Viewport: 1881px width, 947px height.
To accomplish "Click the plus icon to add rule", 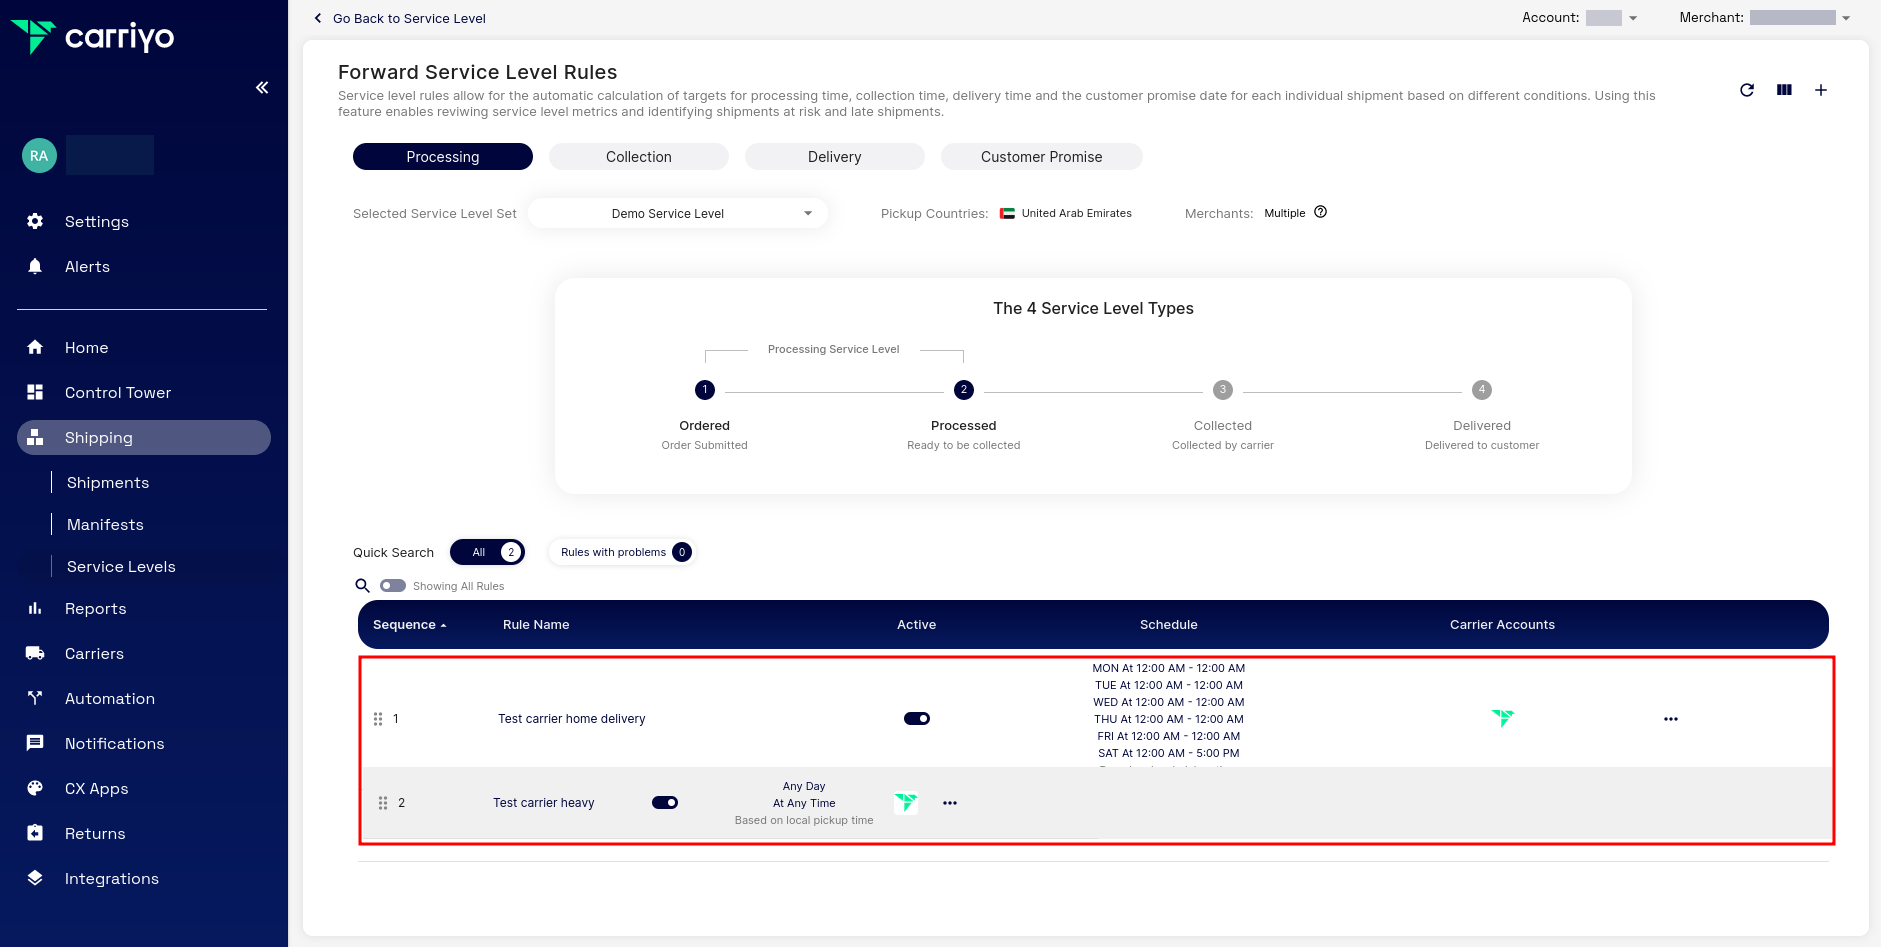I will point(1821,90).
